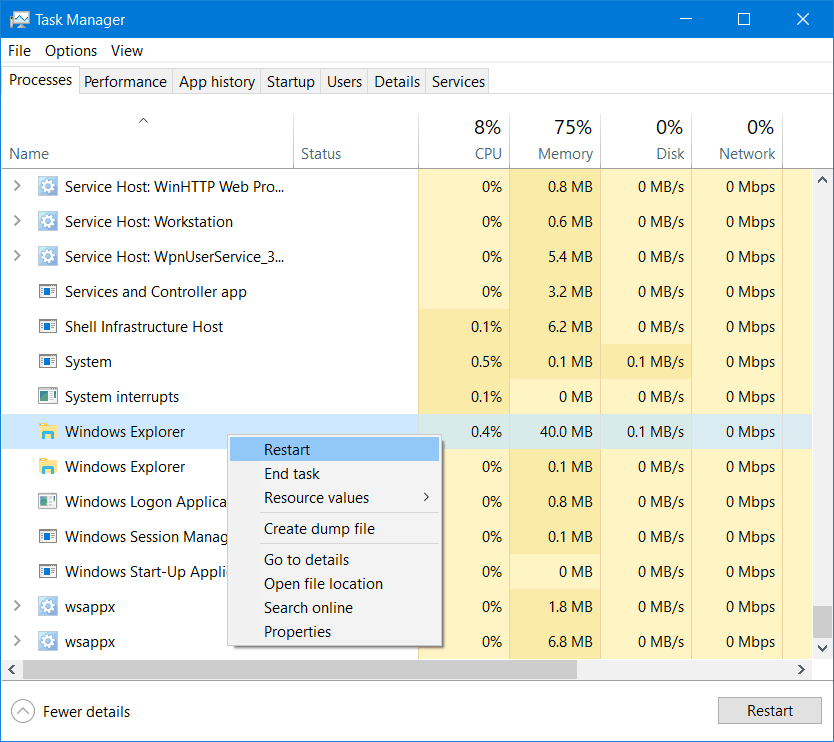Viewport: 834px width, 742px height.
Task: Sort by the Disk column header
Action: tap(646, 141)
